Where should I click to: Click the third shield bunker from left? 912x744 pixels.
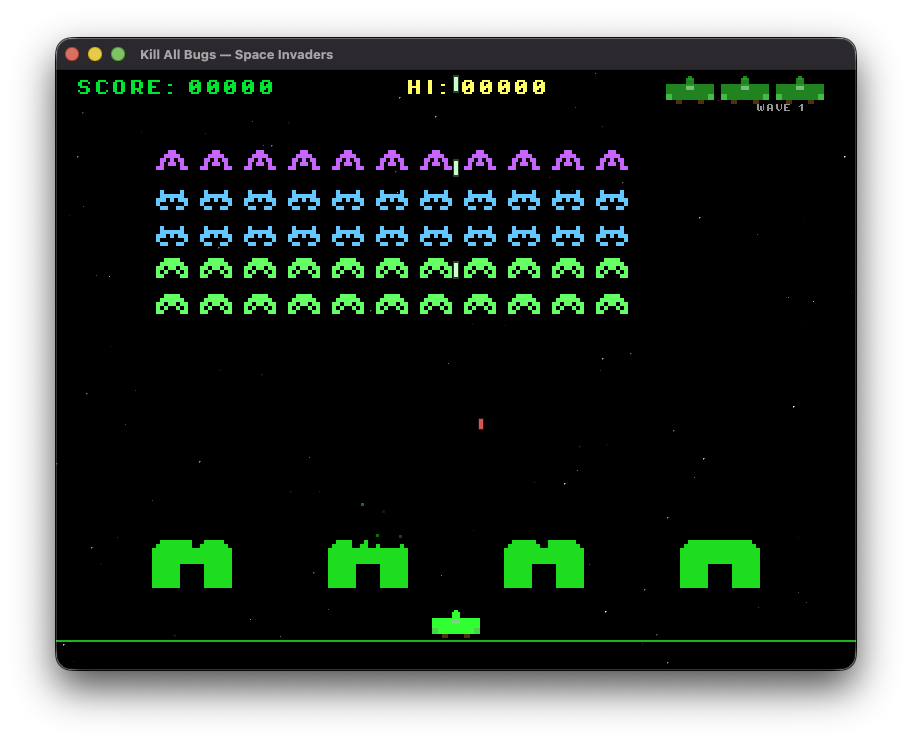[544, 564]
